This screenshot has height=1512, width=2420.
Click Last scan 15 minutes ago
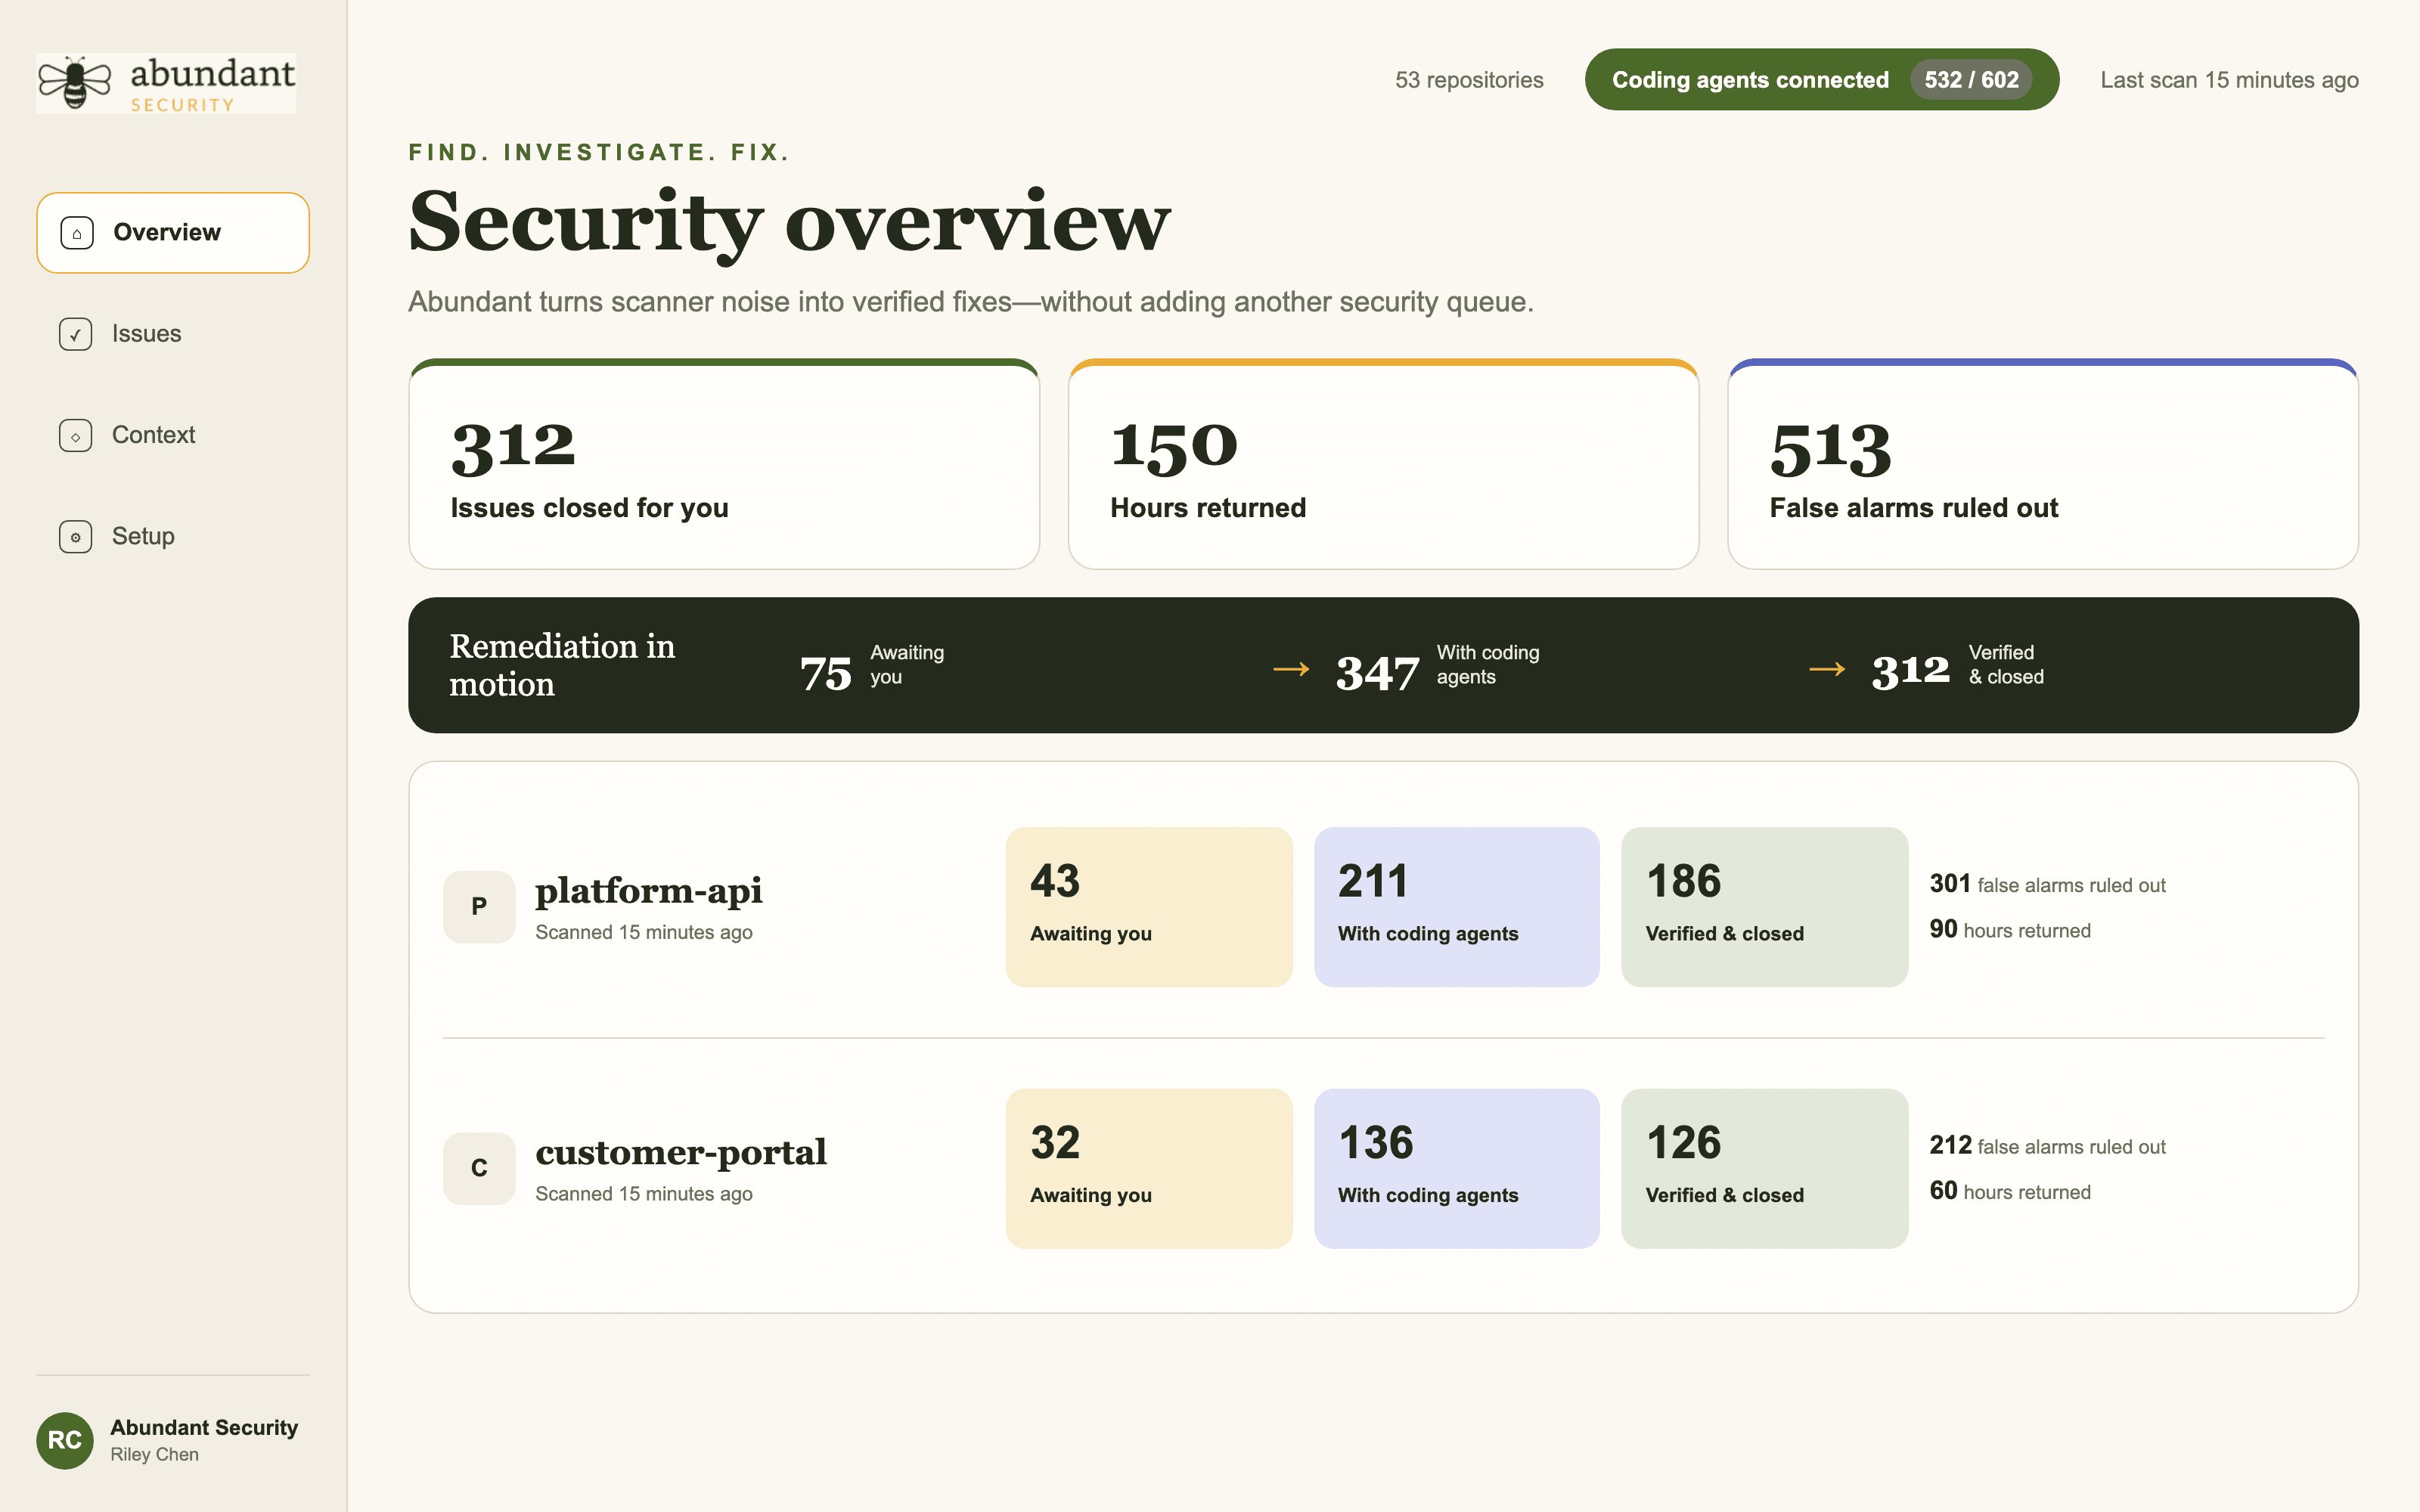(x=2229, y=80)
